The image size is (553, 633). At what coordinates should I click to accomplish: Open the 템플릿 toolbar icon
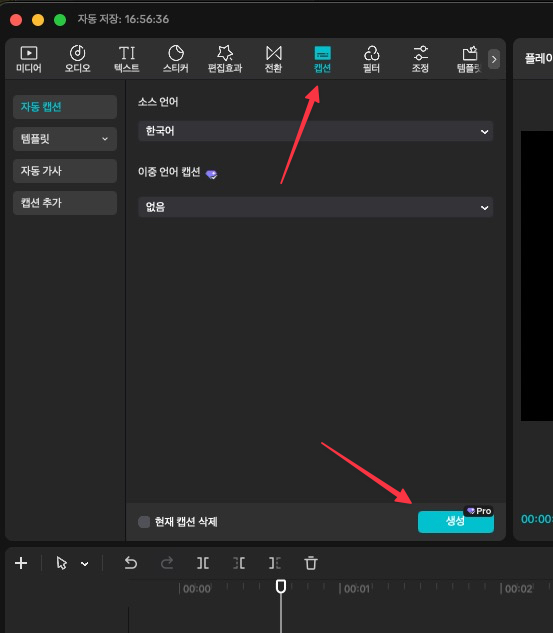(x=469, y=59)
